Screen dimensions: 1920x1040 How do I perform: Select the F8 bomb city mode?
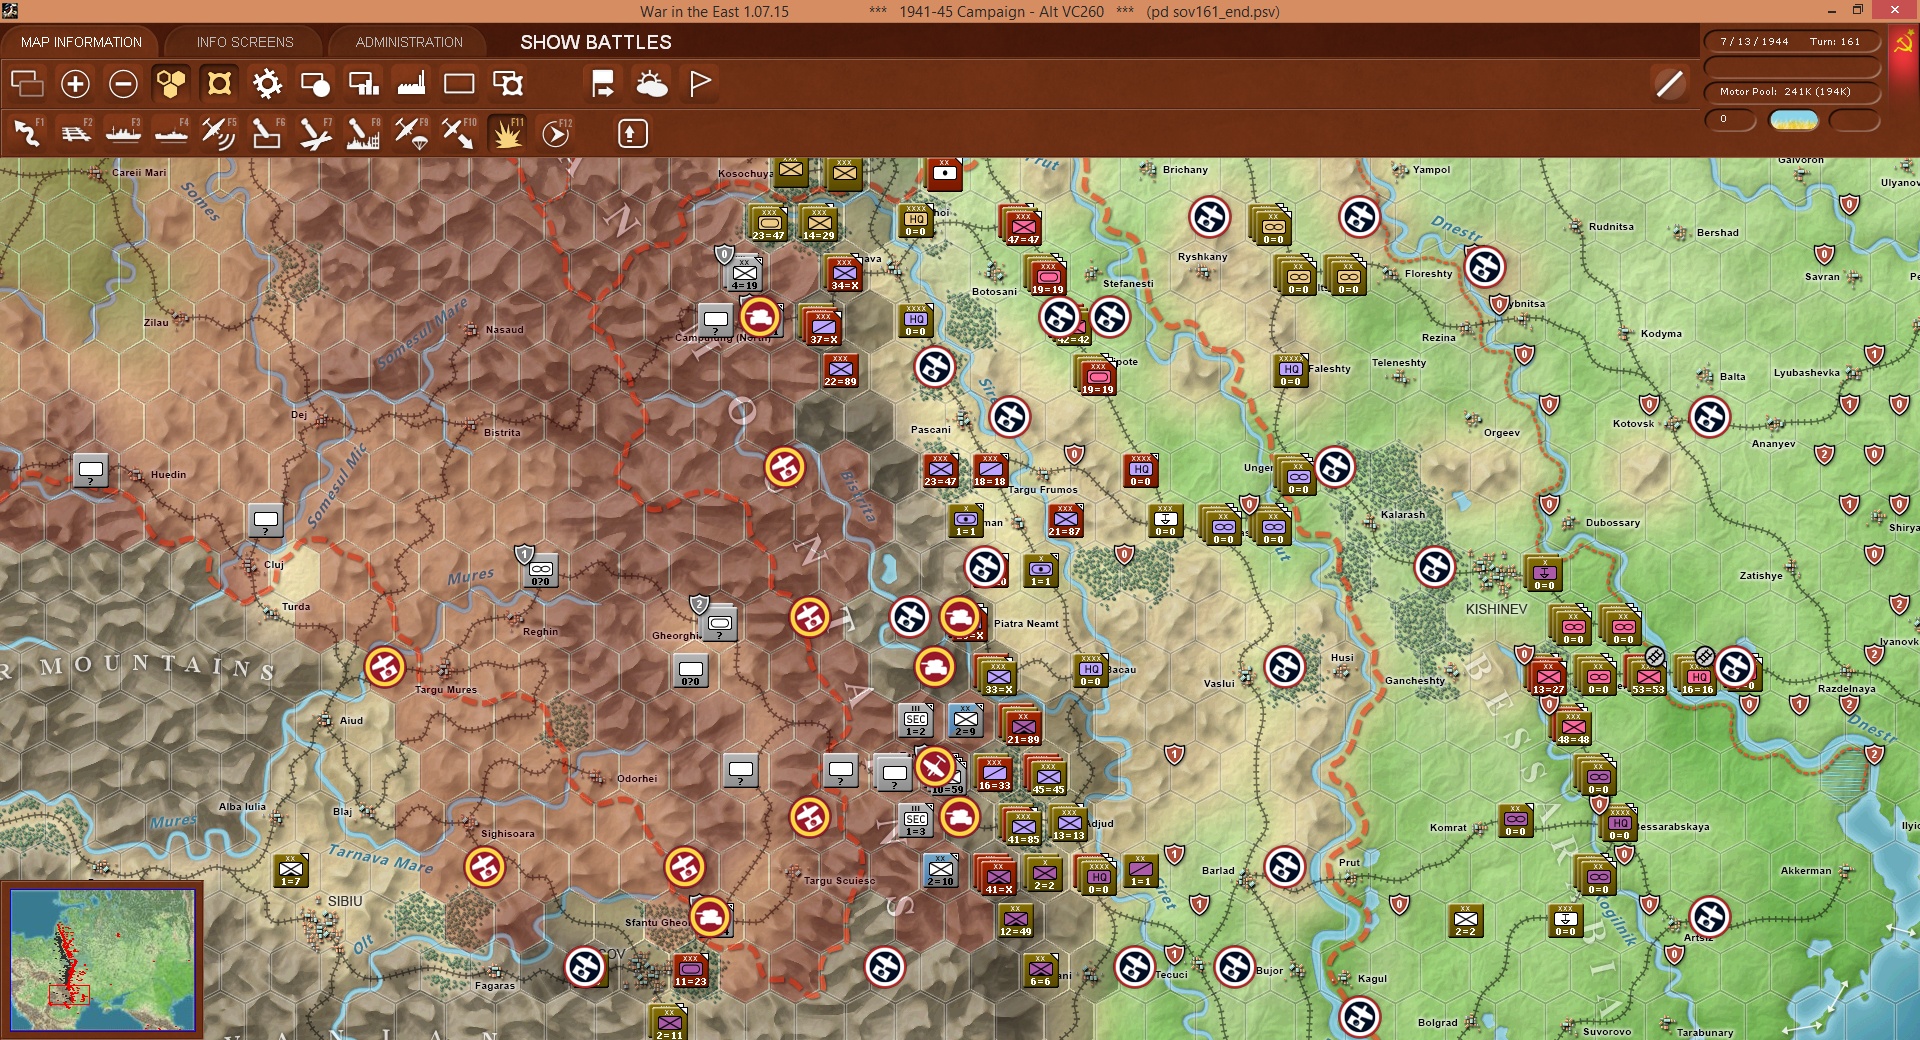(363, 133)
